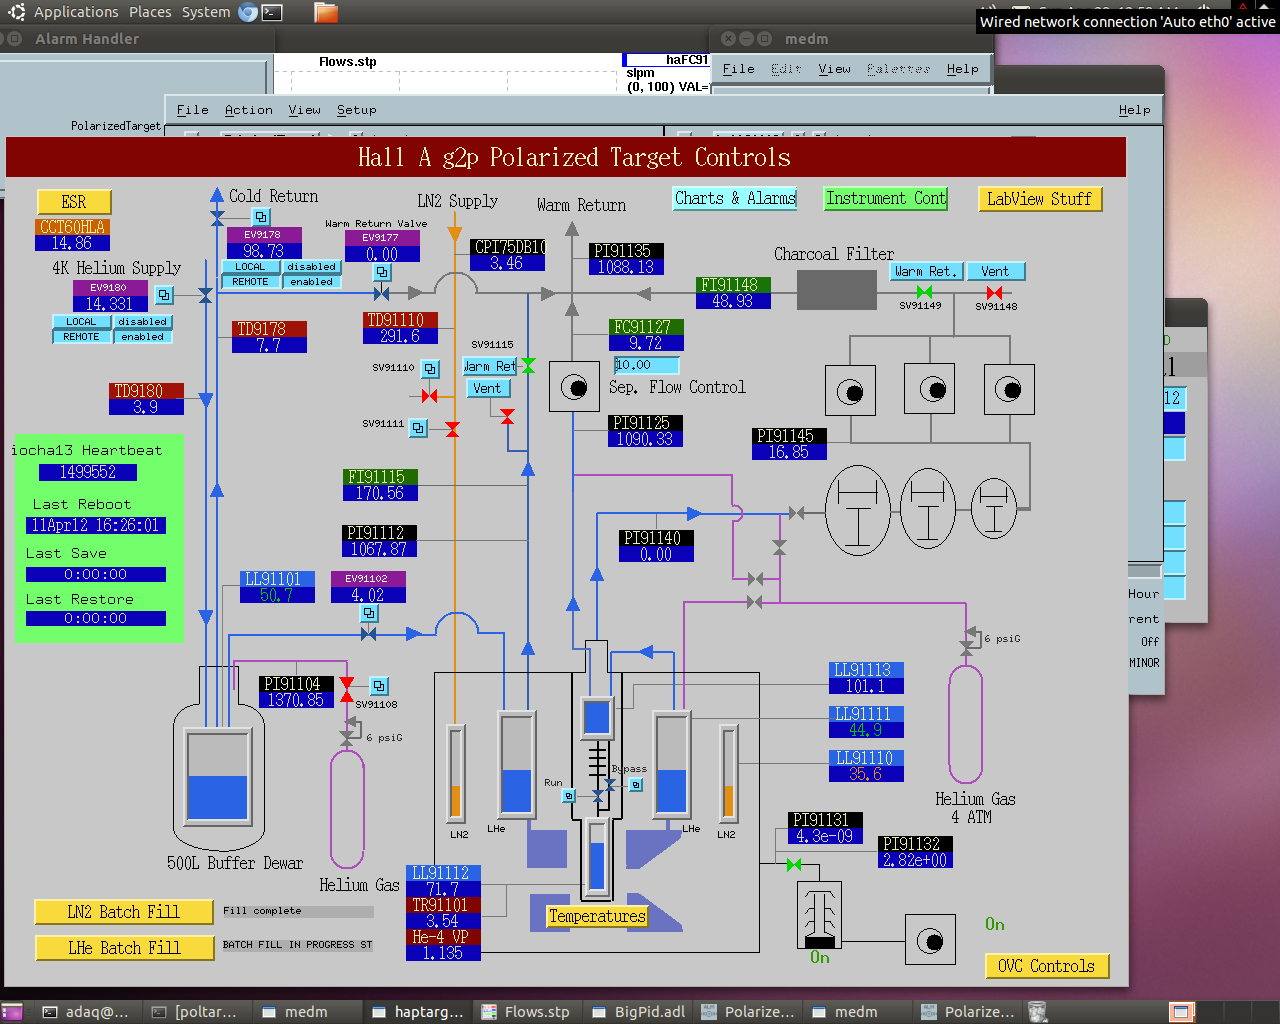The image size is (1280, 1024).
Task: Open Instrument Cont panel
Action: pos(886,198)
